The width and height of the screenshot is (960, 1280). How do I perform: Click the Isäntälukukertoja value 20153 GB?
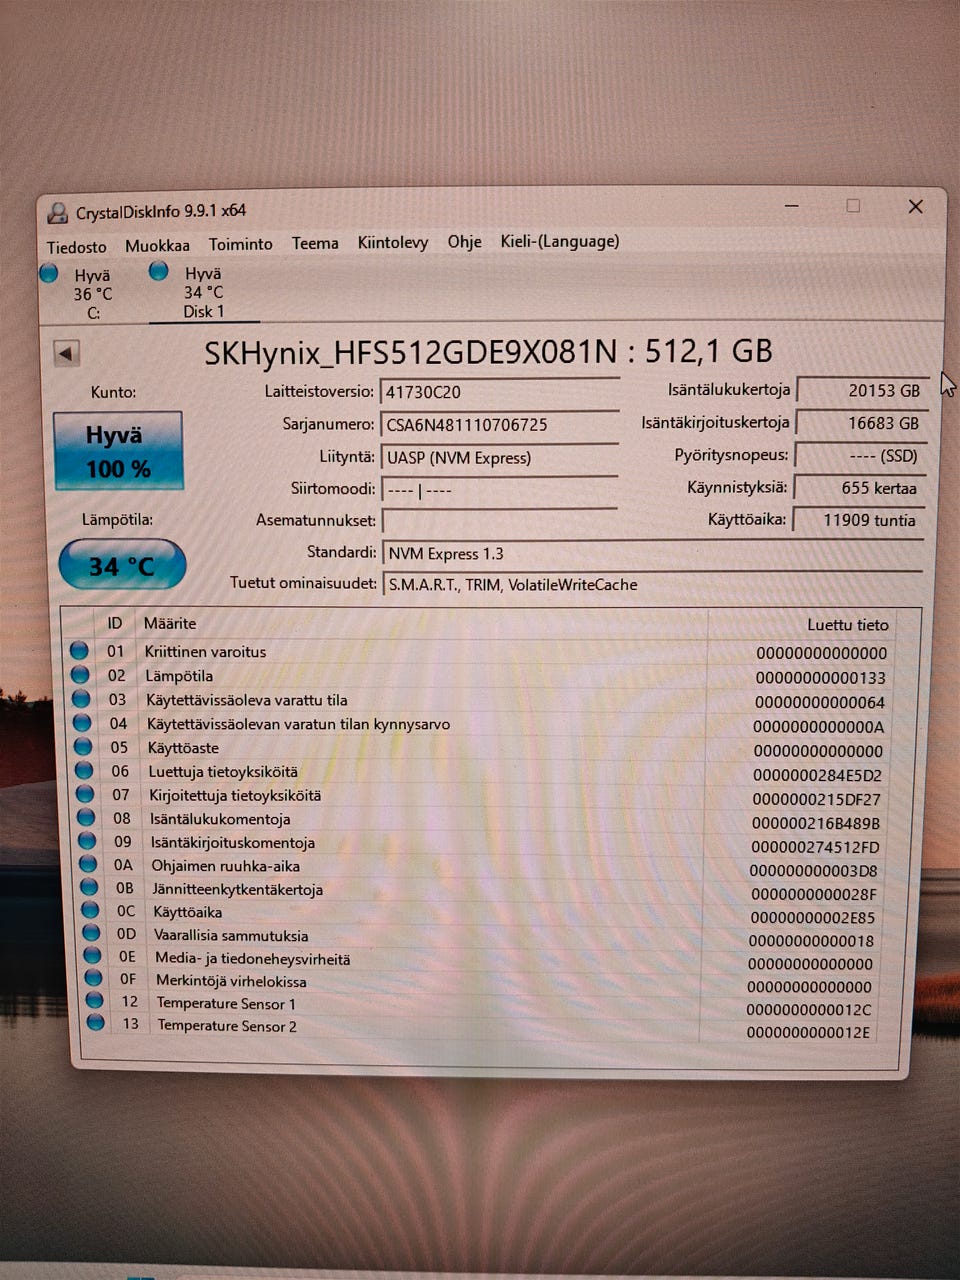862,391
